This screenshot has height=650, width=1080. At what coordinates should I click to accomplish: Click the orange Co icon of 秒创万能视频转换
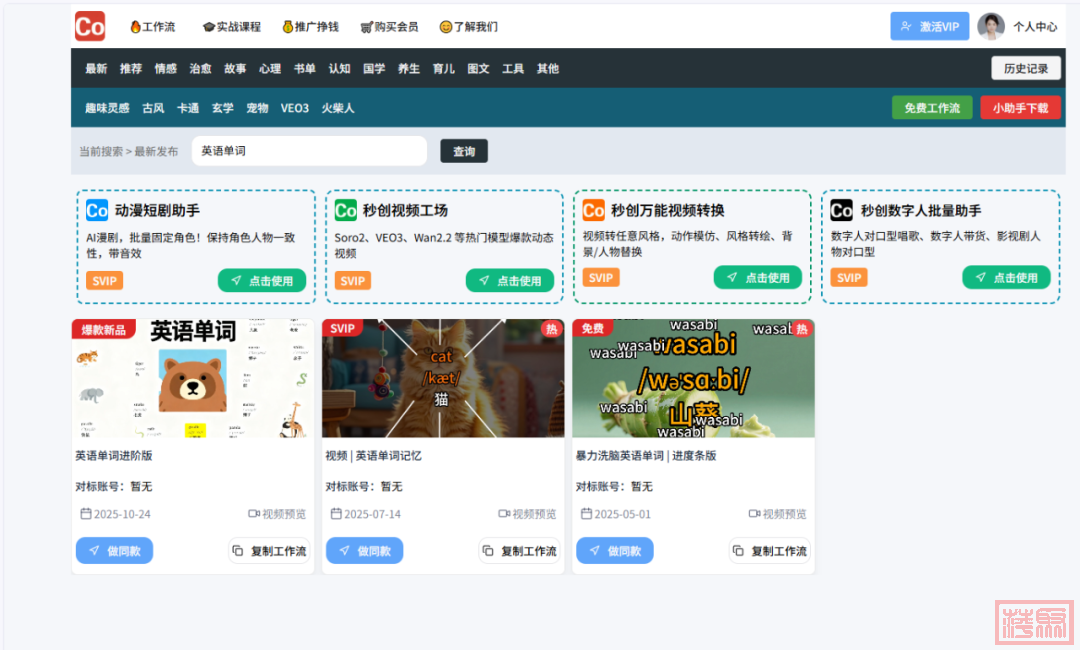pos(594,210)
